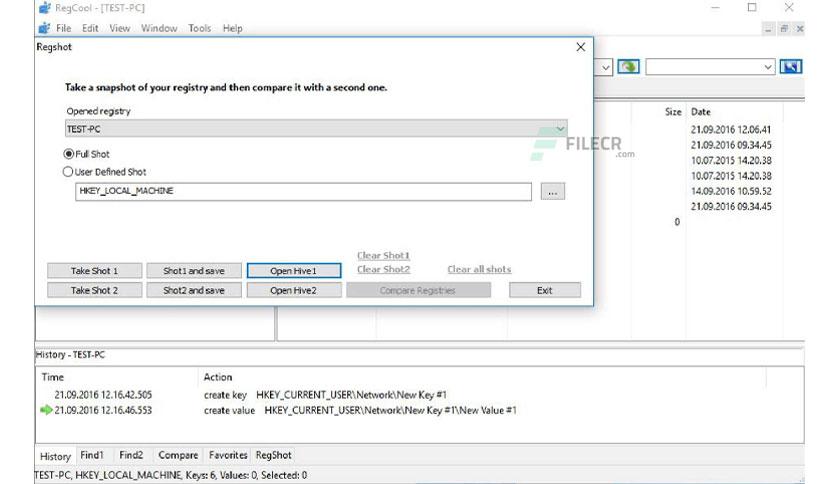
Task: Select history entry 21.09.2016 12.16.46.553
Action: pyautogui.click(x=103, y=410)
